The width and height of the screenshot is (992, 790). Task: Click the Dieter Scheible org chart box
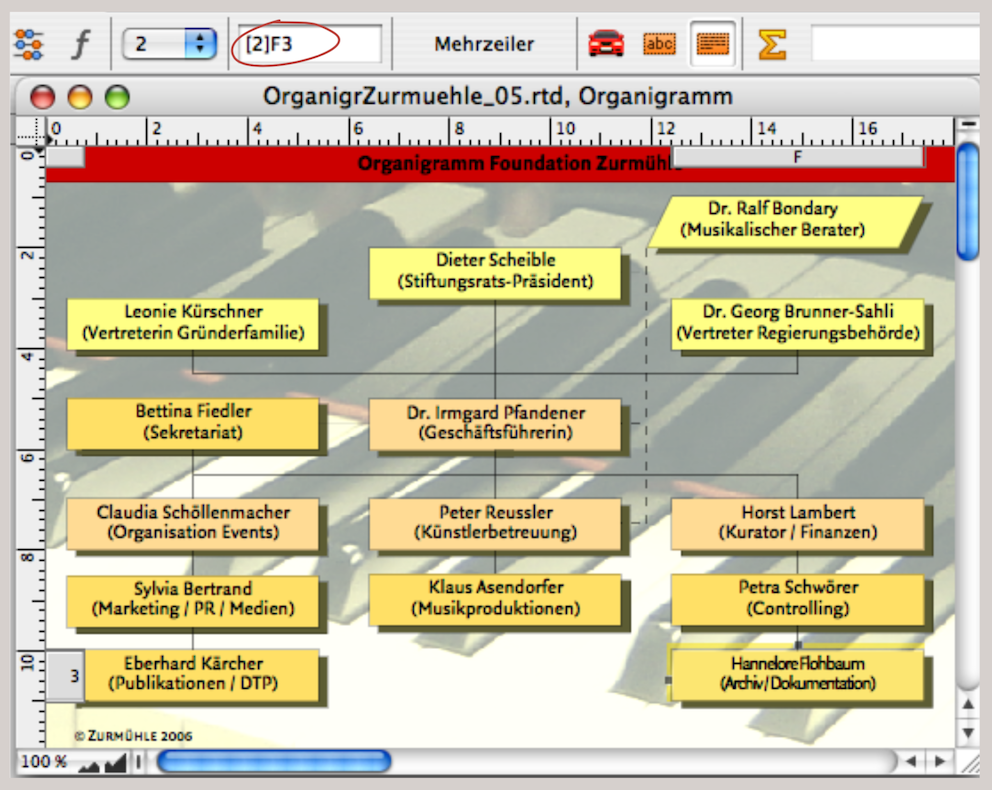pyautogui.click(x=495, y=272)
